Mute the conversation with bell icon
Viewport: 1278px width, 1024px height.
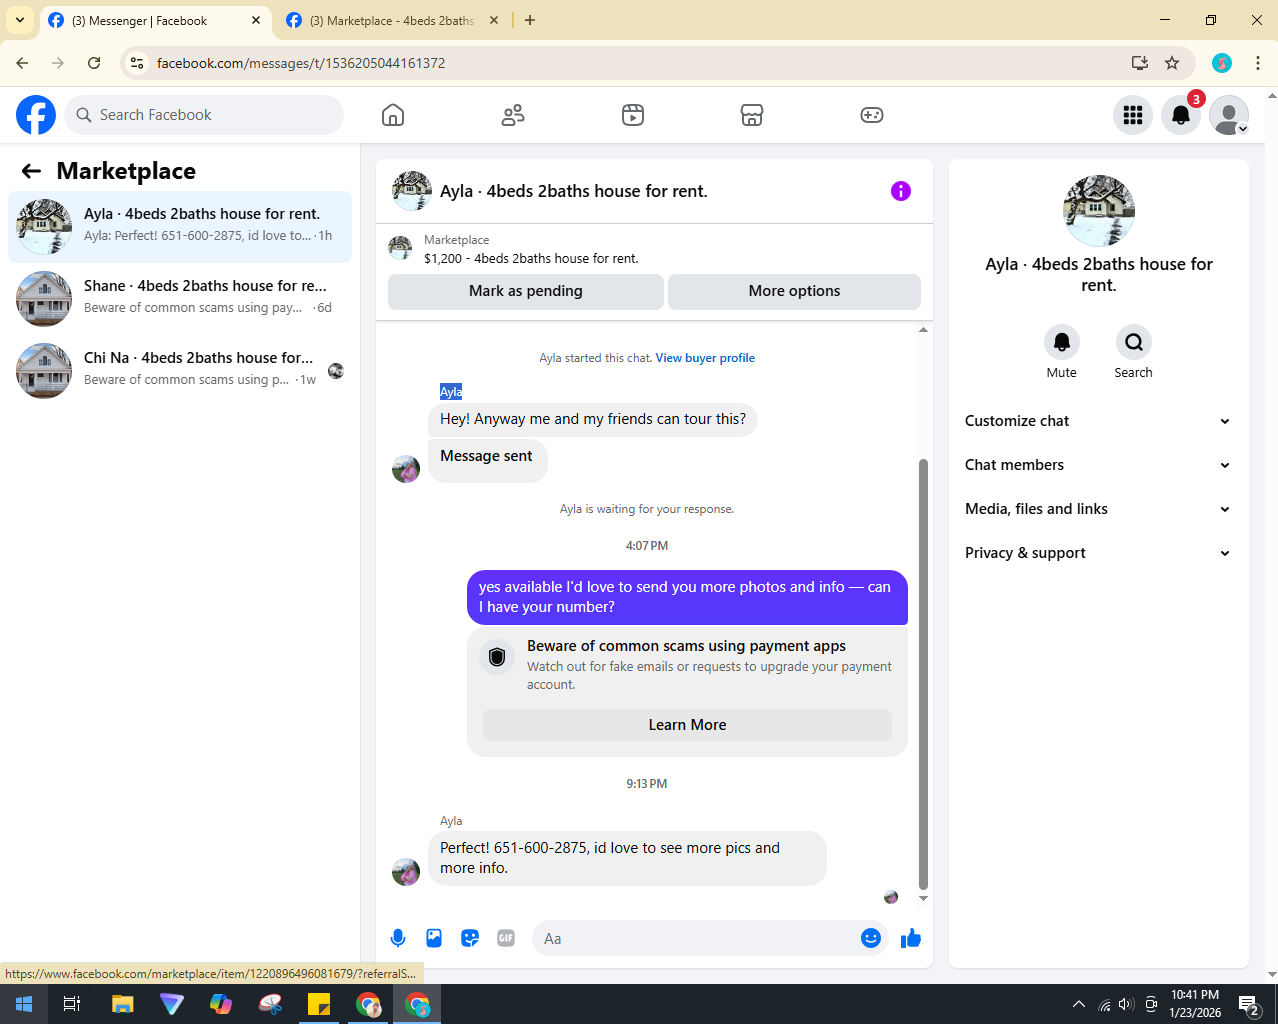point(1062,342)
